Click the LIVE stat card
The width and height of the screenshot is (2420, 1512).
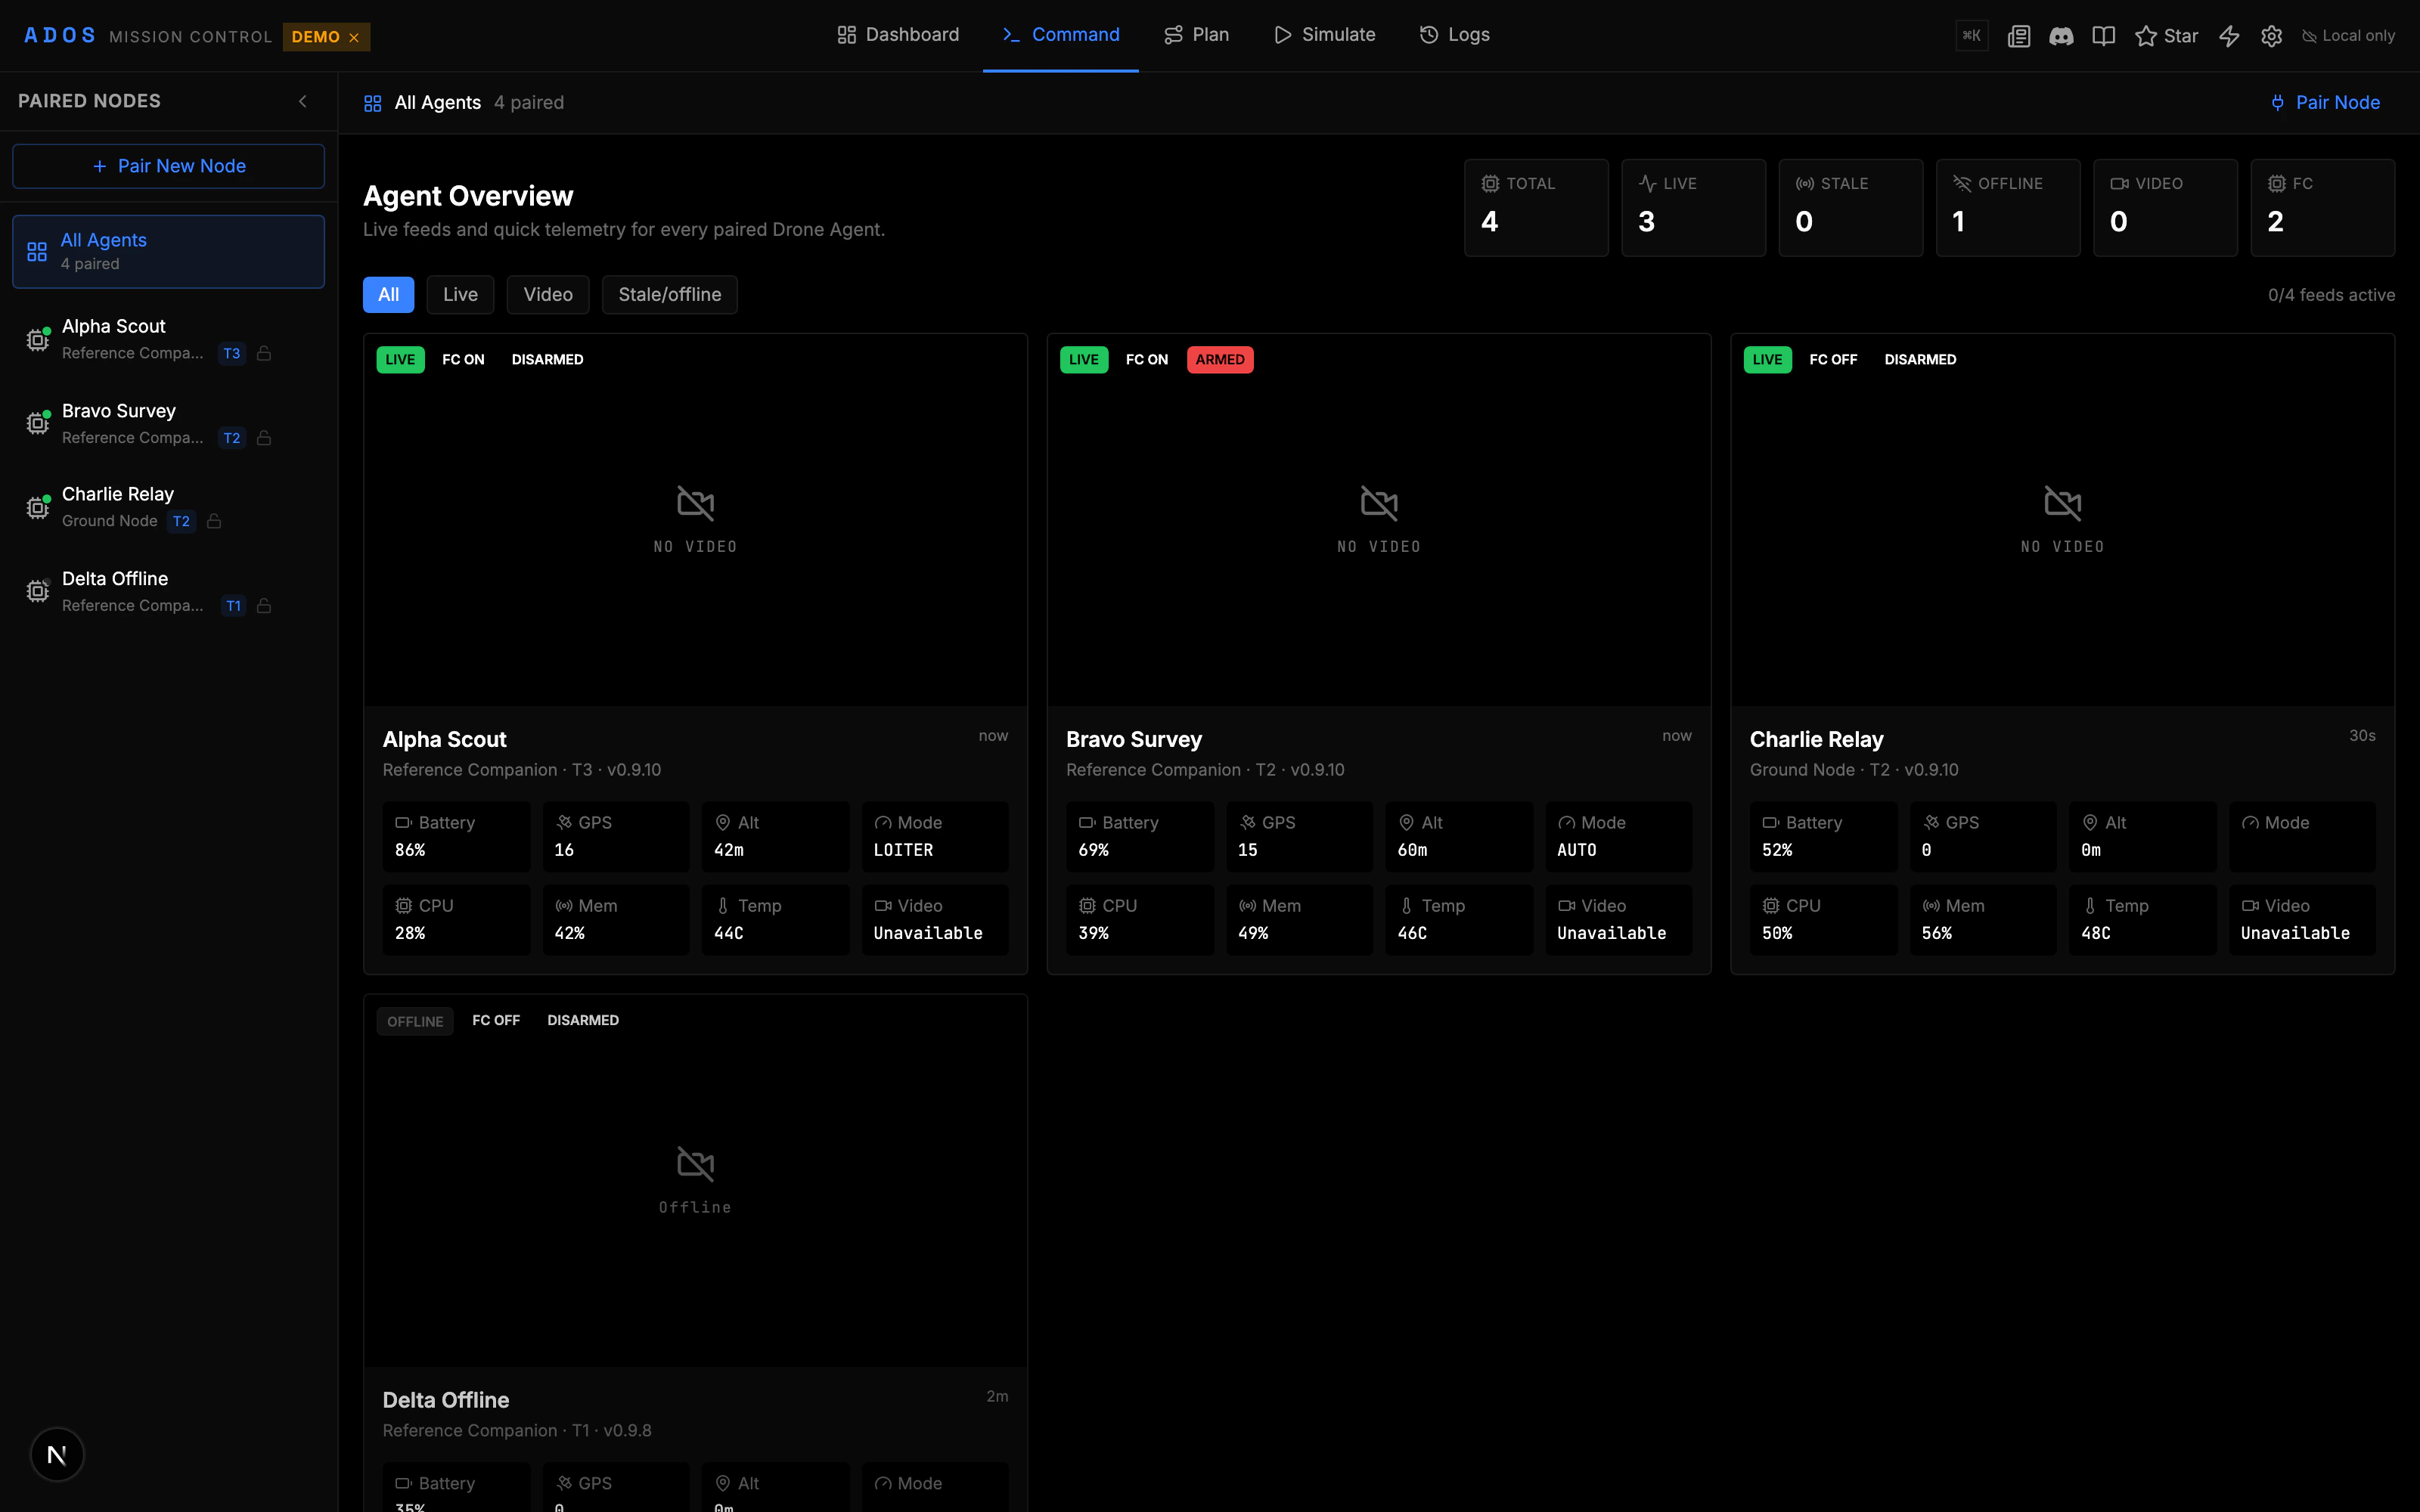(x=1693, y=208)
